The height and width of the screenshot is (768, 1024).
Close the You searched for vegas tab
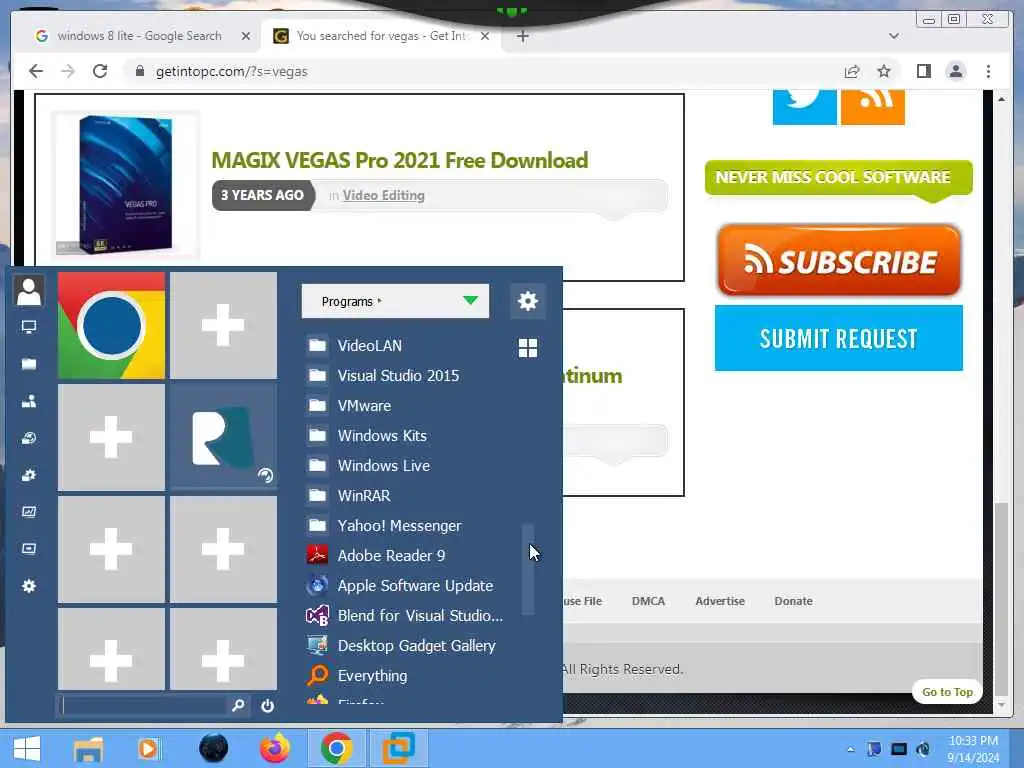[485, 36]
